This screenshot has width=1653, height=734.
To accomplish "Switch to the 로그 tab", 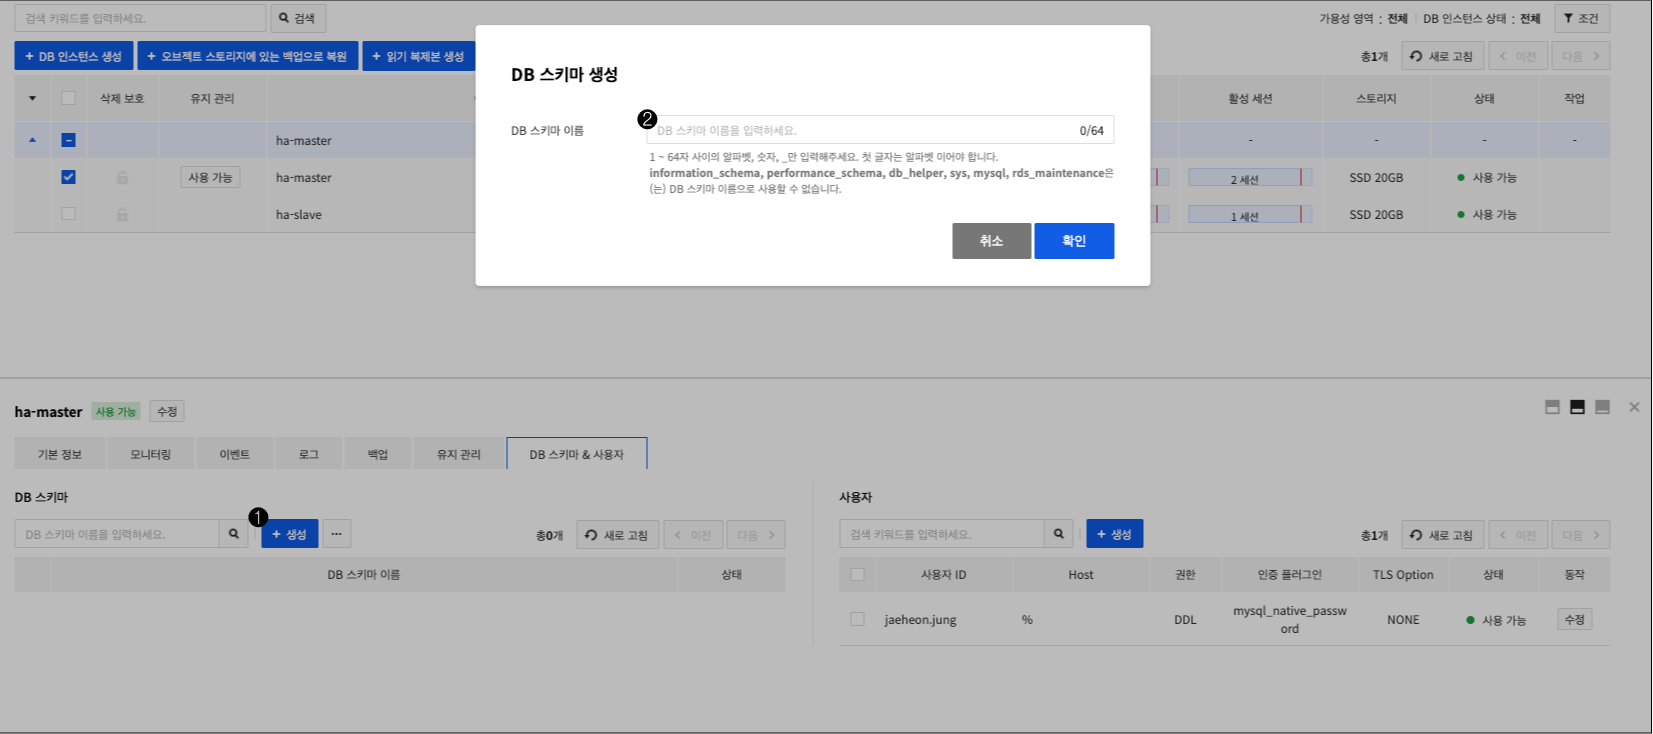I will 309,454.
